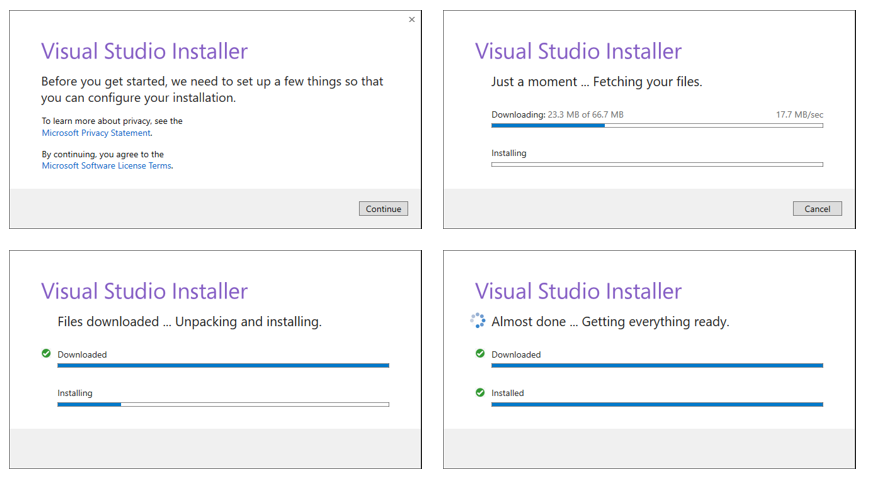Click the Downloading progress bar showing 23.3 MB

pos(656,126)
